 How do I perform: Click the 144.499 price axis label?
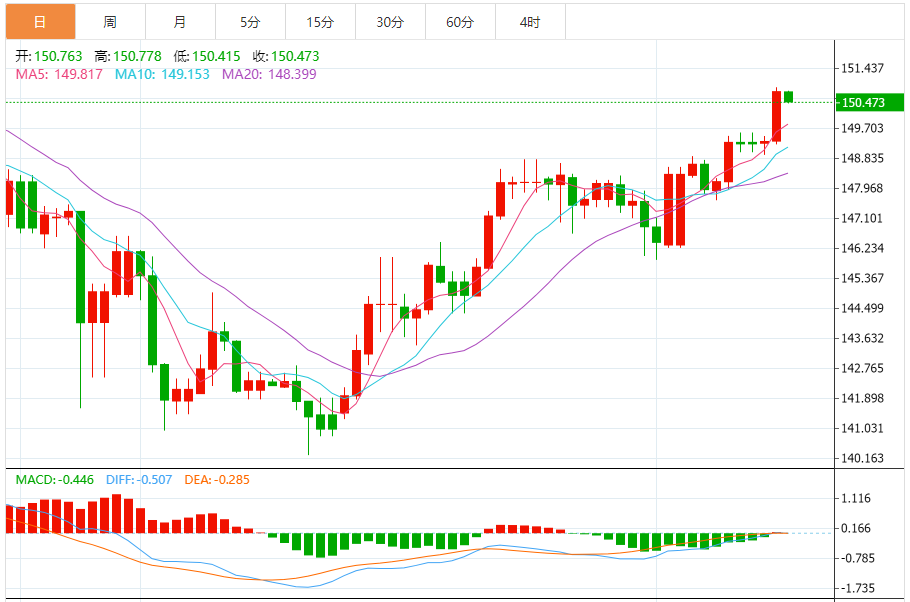coord(862,308)
